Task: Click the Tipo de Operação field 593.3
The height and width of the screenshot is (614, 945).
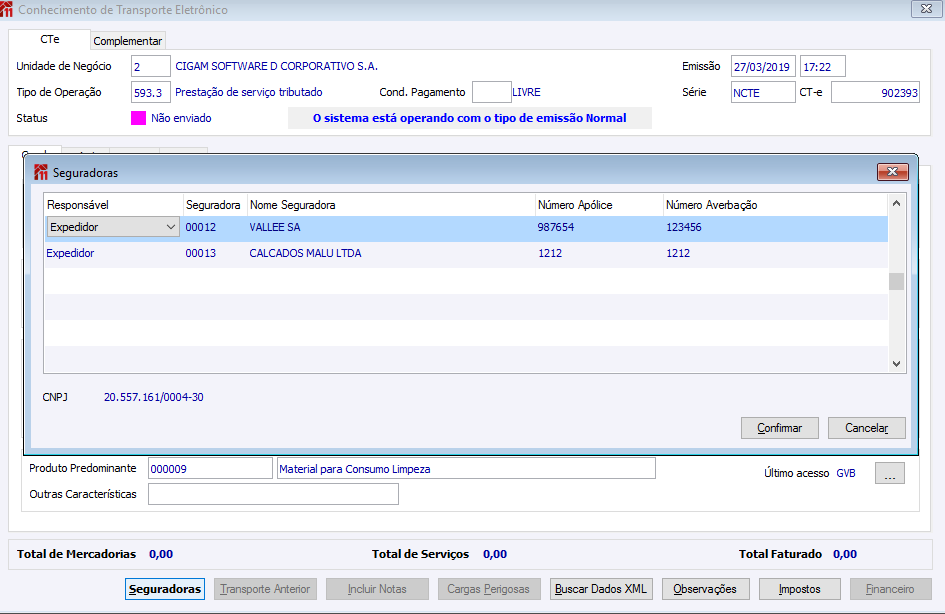Action: click(151, 92)
